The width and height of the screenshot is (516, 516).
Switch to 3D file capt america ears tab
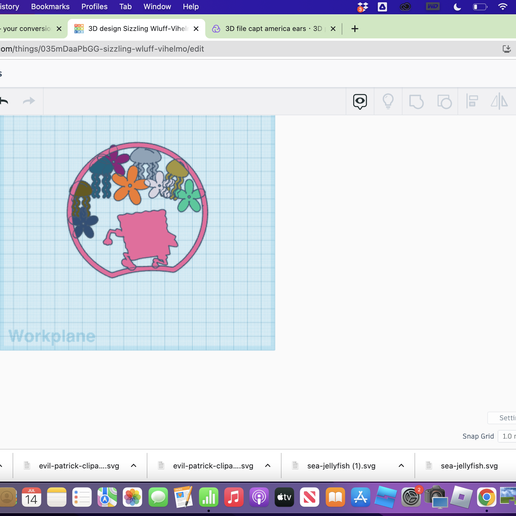(273, 29)
